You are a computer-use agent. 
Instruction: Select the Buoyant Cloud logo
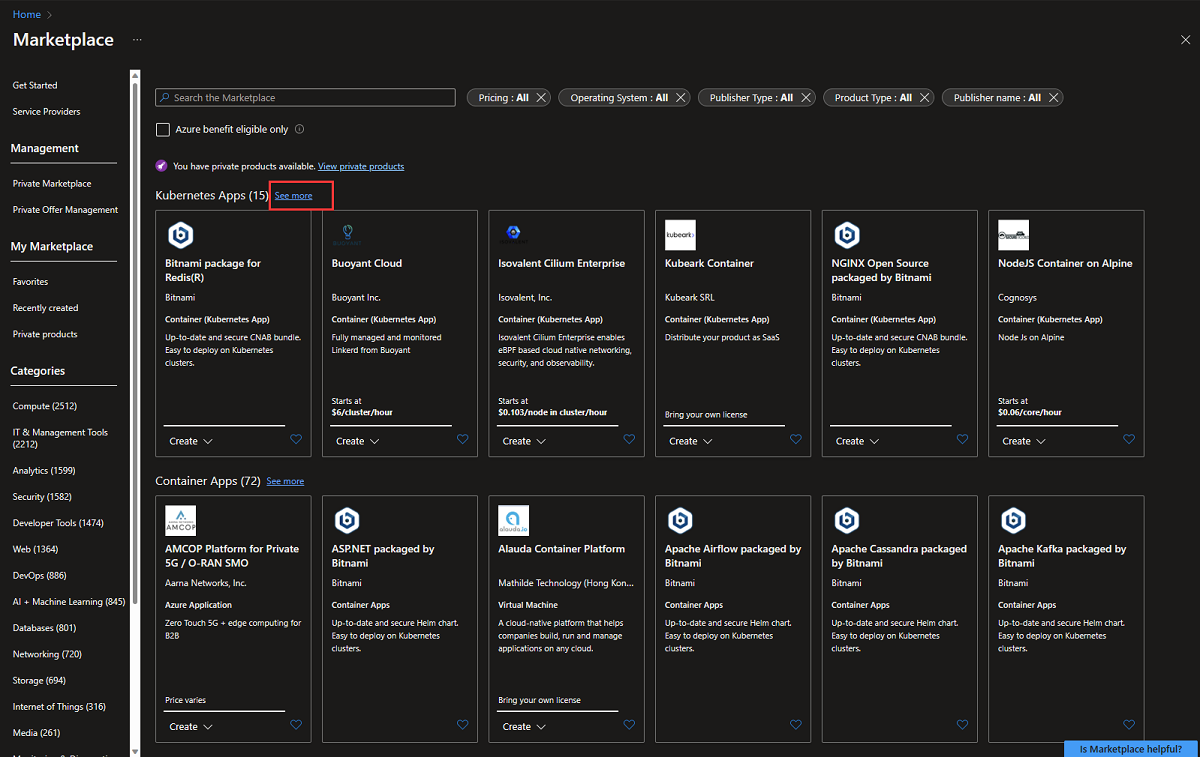347,234
